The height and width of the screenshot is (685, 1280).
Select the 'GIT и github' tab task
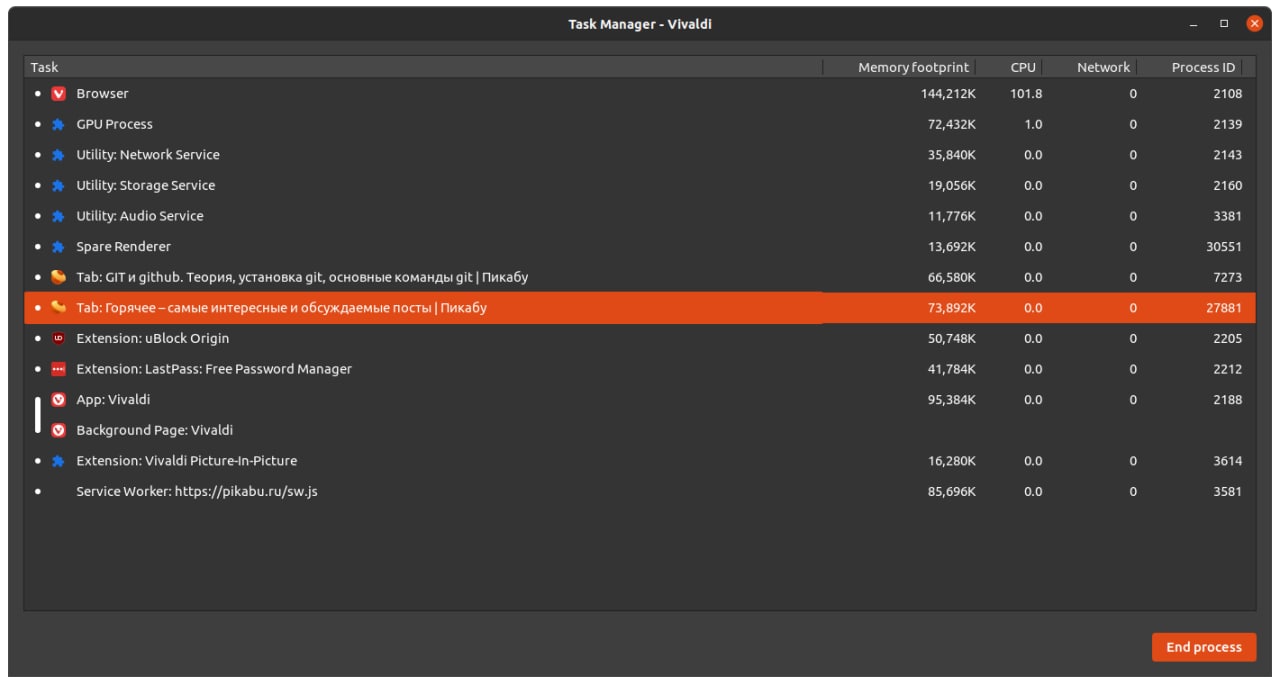(640, 277)
